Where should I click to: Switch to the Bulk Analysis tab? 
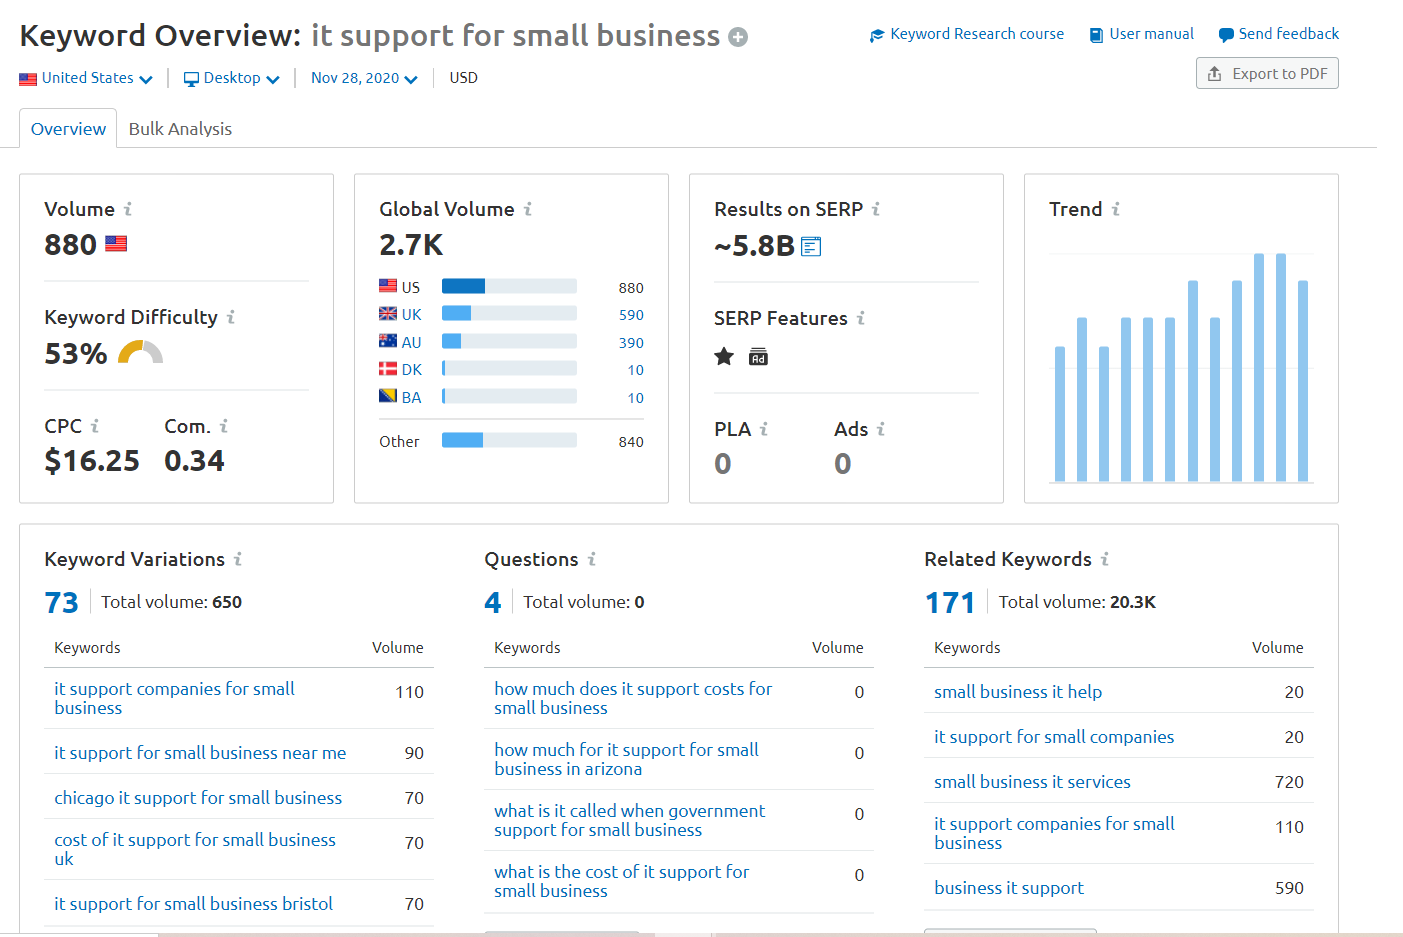tap(180, 128)
